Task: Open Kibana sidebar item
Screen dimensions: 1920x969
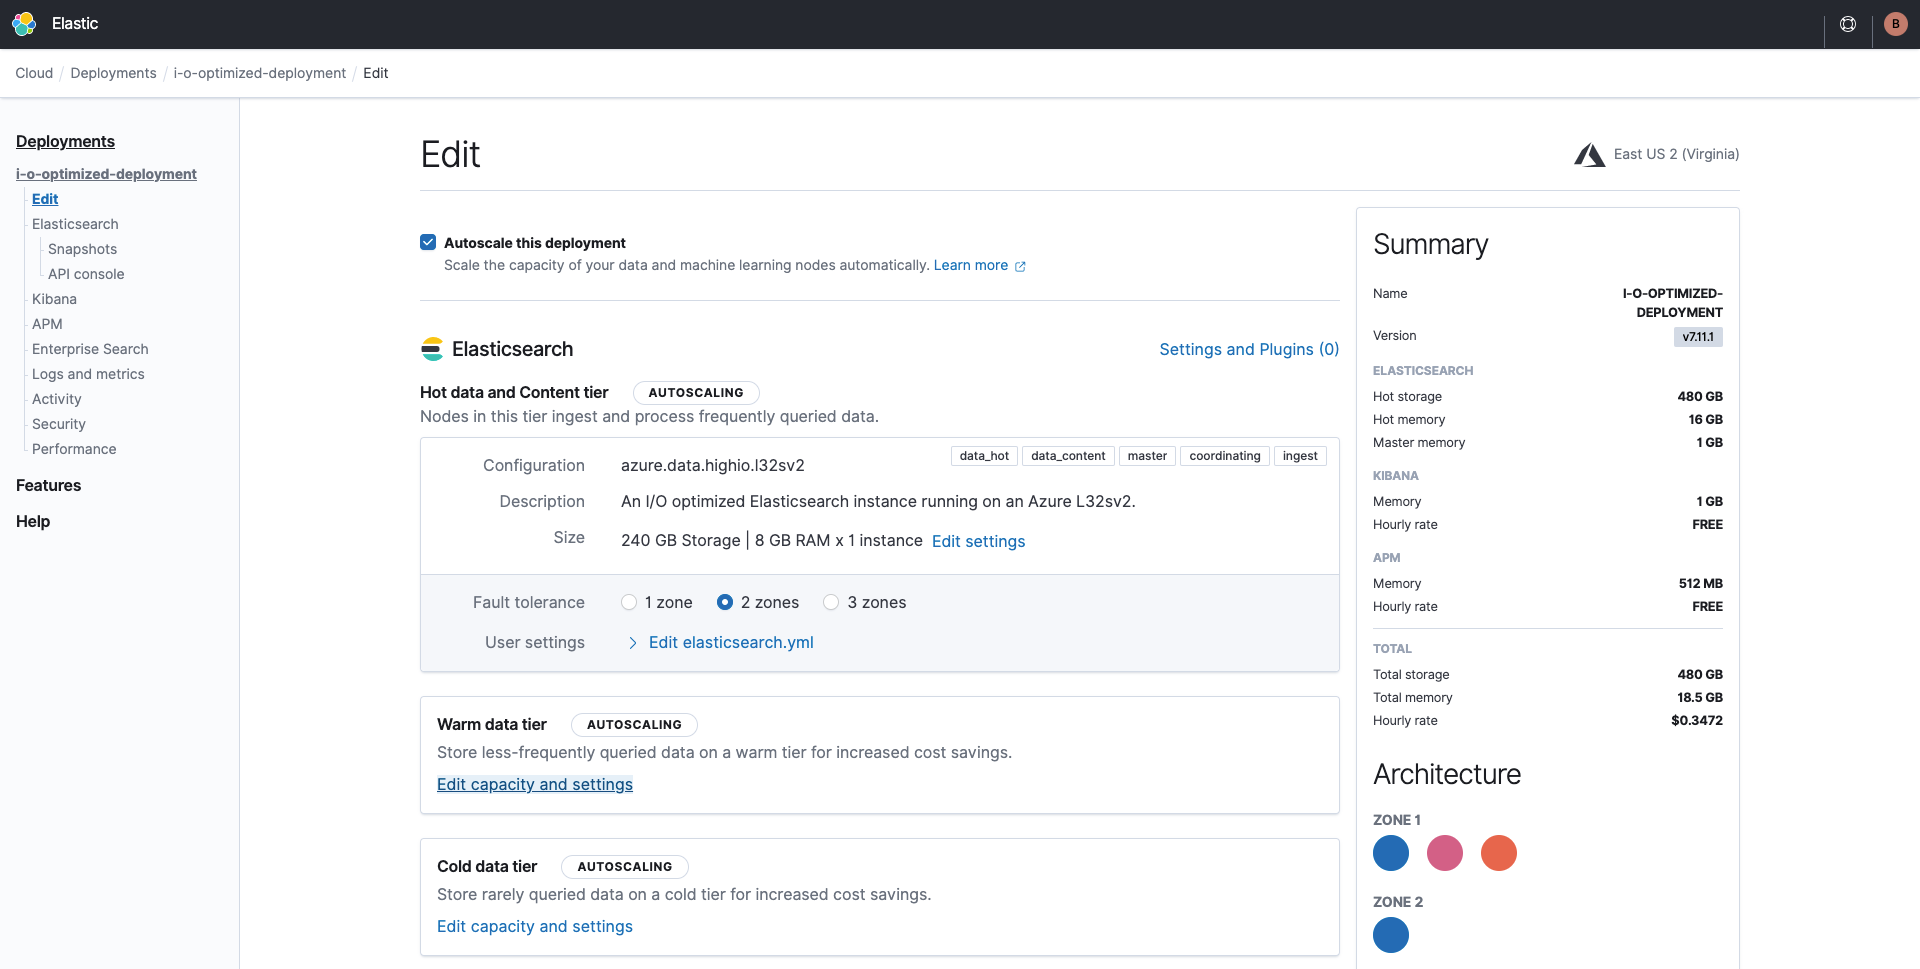Action: [x=54, y=299]
